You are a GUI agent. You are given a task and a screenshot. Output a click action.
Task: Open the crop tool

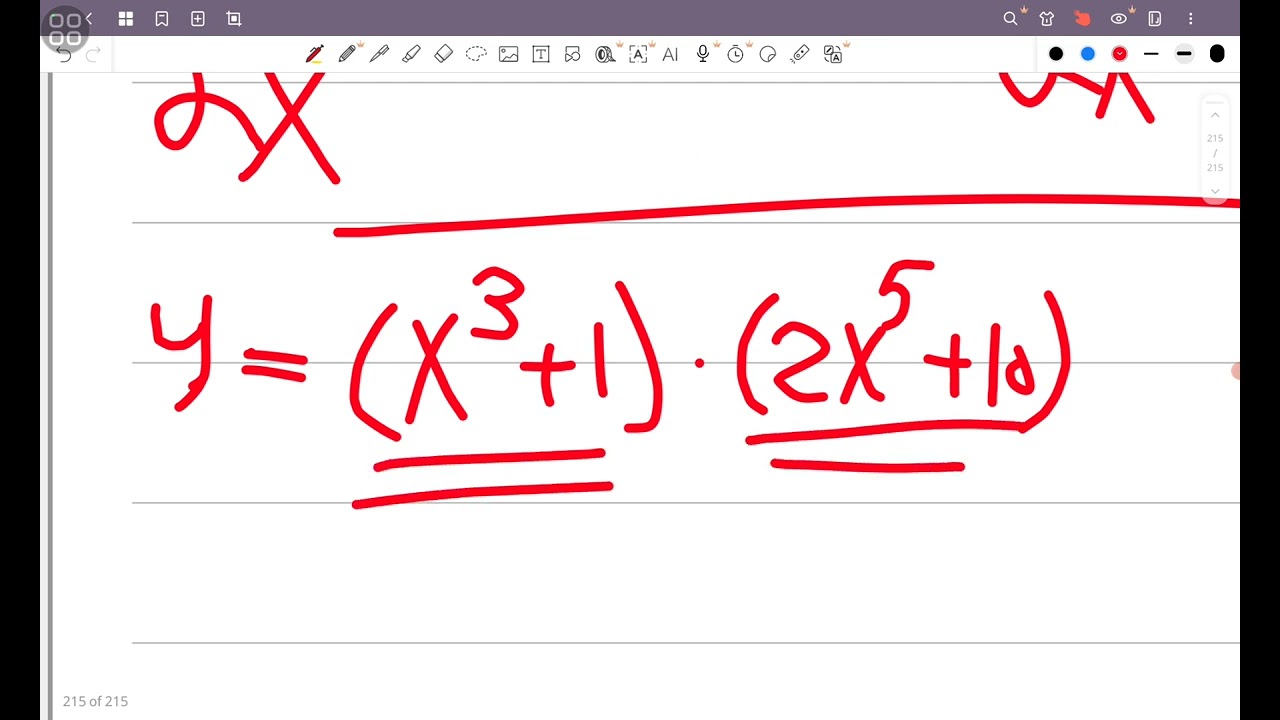click(234, 18)
